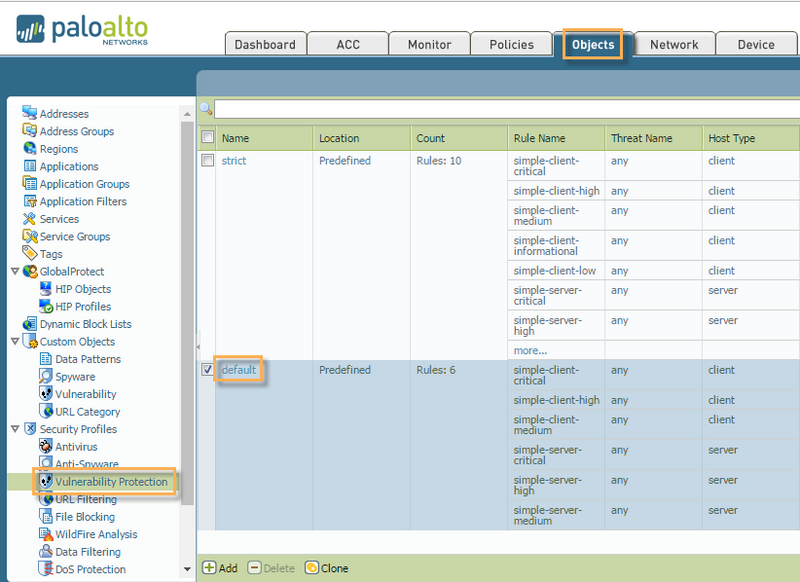Viewport: 800px width, 582px height.
Task: Toggle the select-all header checkbox
Action: click(208, 138)
